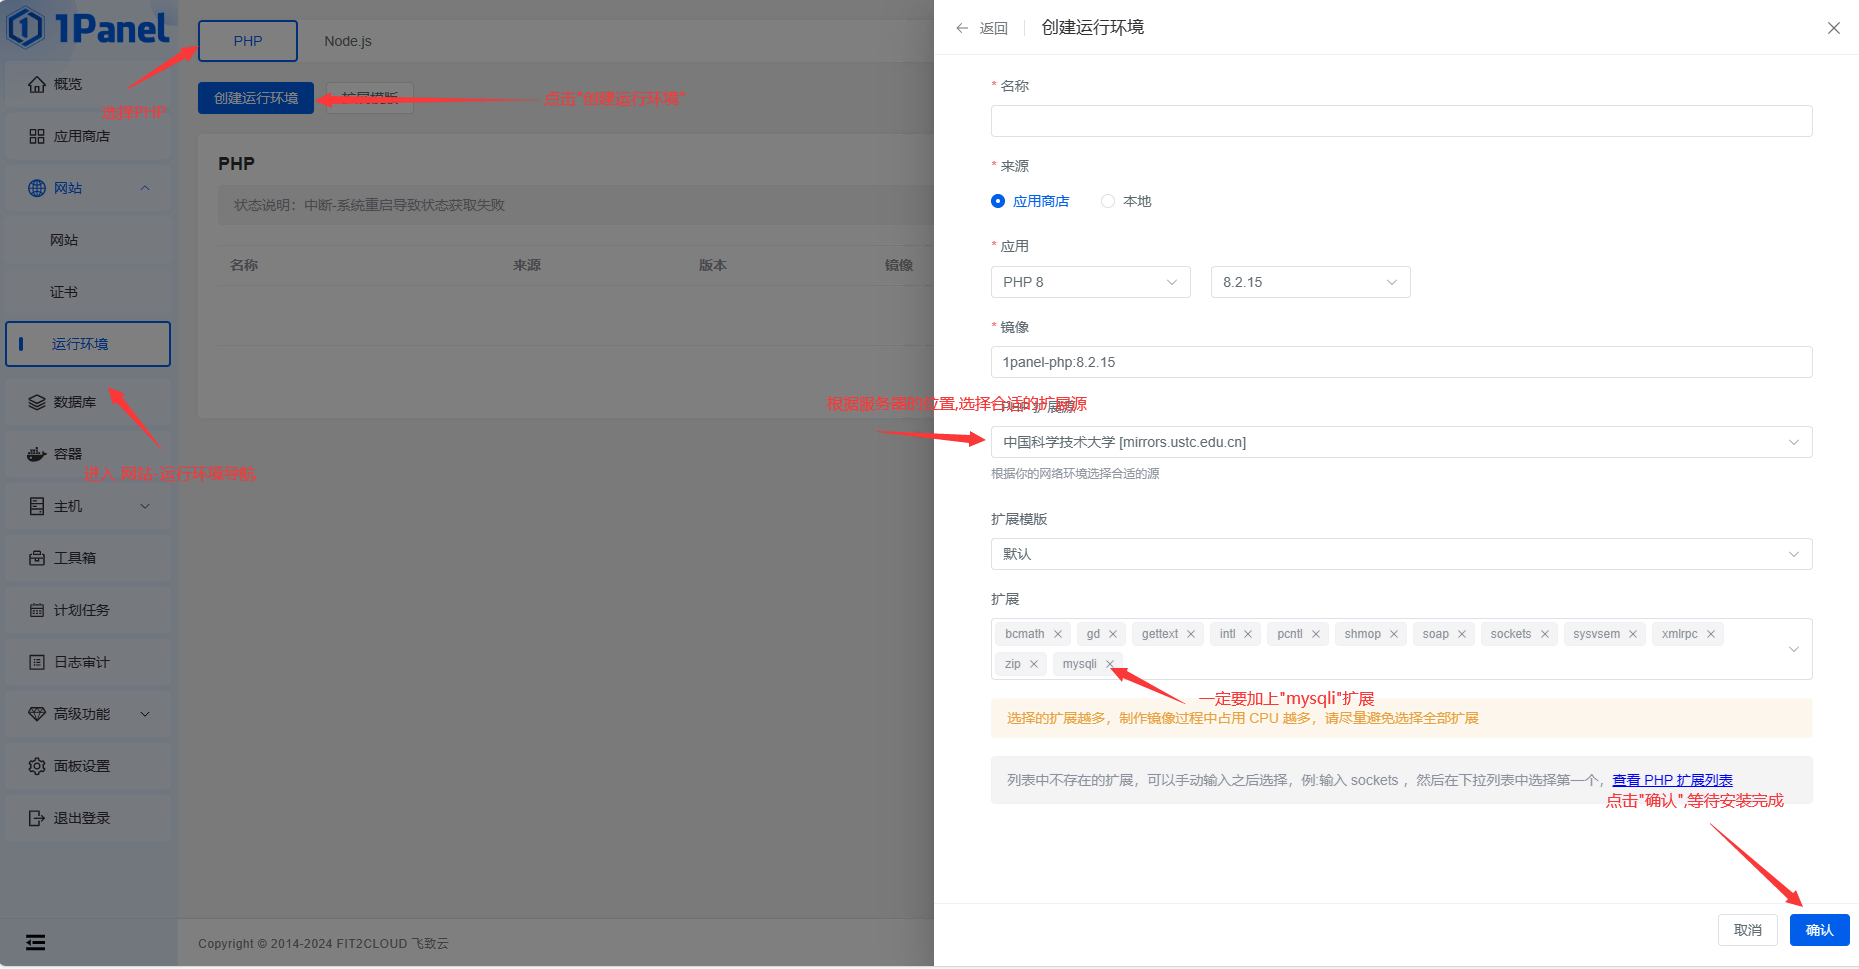Click the 创建运行环境 button
The width and height of the screenshot is (1859, 969).
tap(255, 98)
